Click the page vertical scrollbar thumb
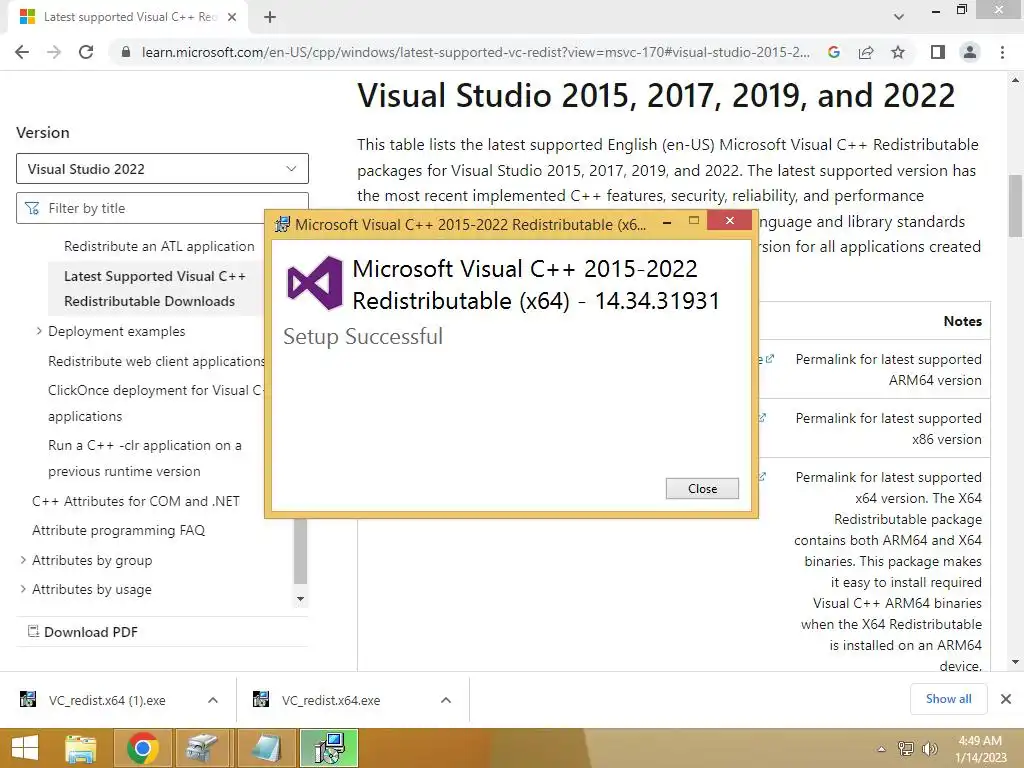The width and height of the screenshot is (1024, 768). click(x=1015, y=205)
